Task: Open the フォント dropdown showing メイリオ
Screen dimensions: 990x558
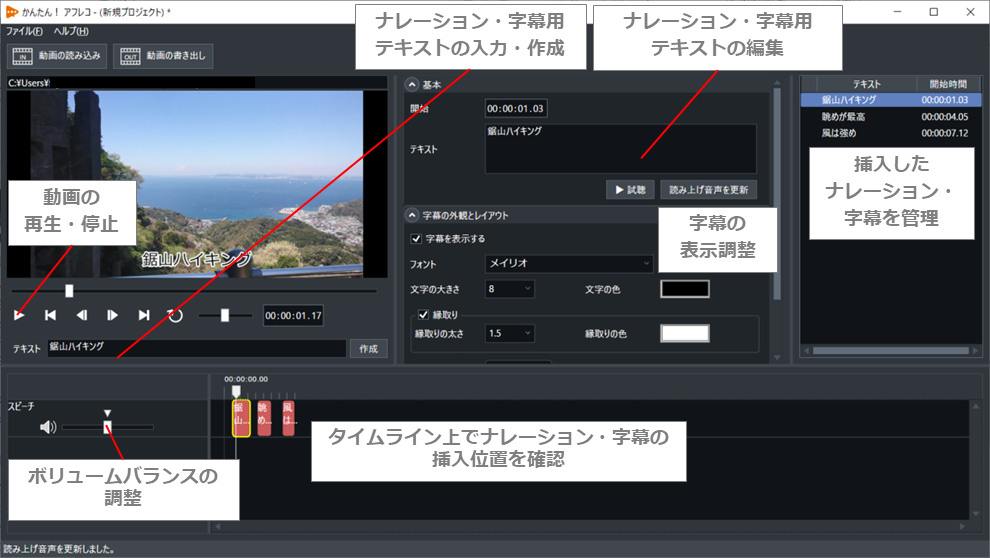Action: pyautogui.click(x=568, y=264)
